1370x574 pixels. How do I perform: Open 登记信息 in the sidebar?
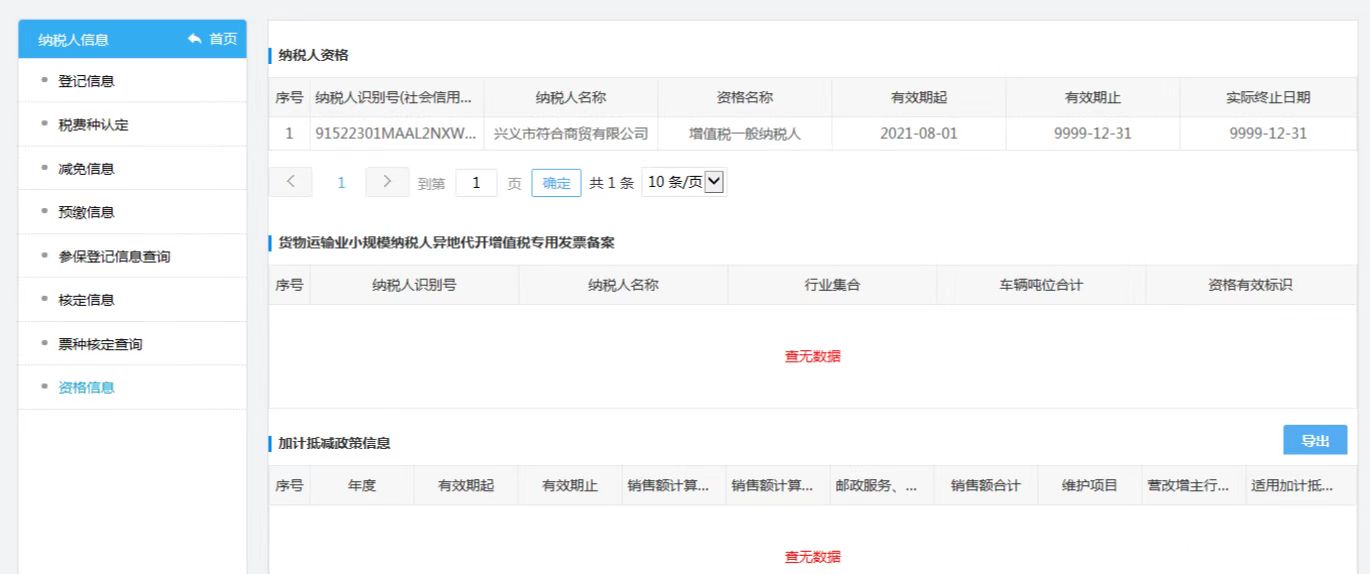point(86,81)
